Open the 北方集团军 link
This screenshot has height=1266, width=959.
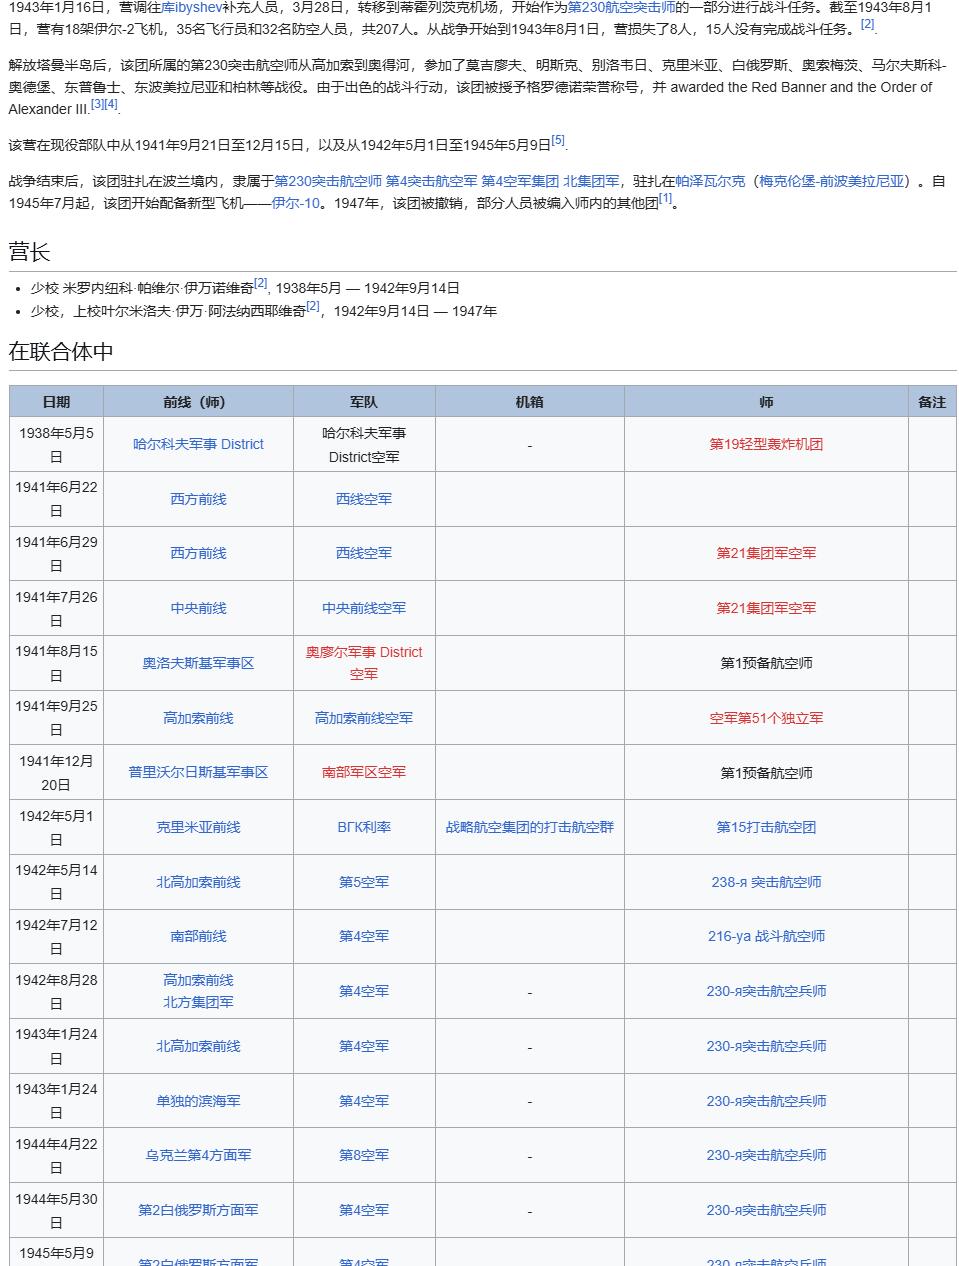(x=198, y=1002)
